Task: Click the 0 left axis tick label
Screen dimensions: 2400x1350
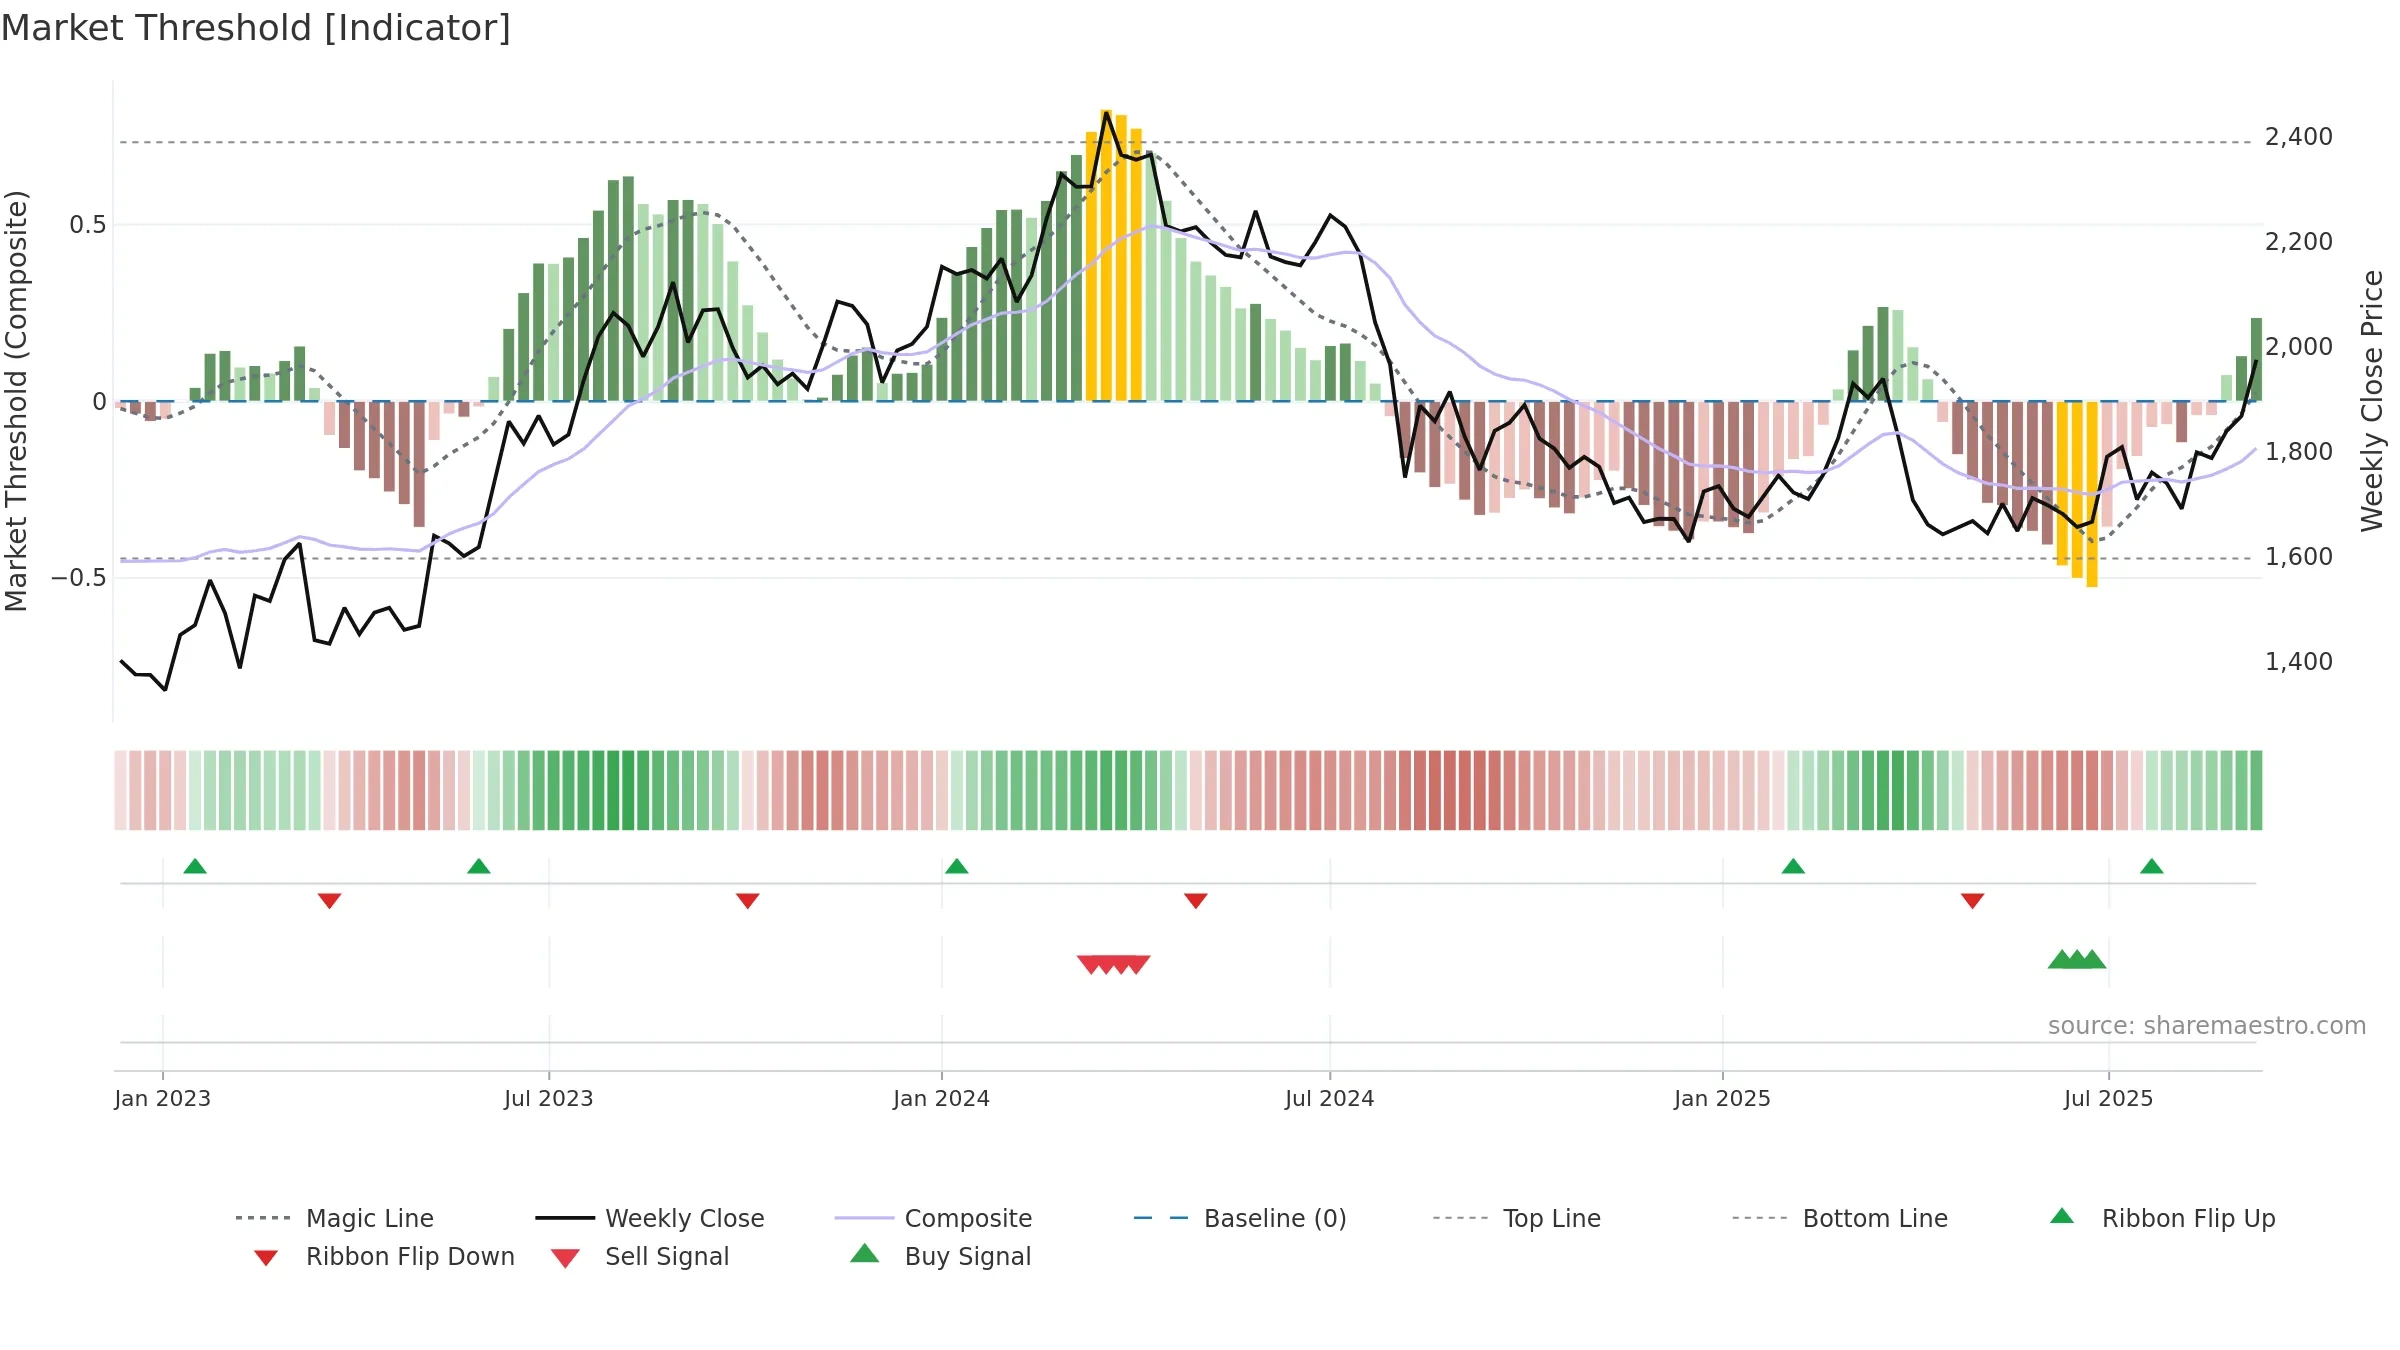Action: pyautogui.click(x=99, y=402)
